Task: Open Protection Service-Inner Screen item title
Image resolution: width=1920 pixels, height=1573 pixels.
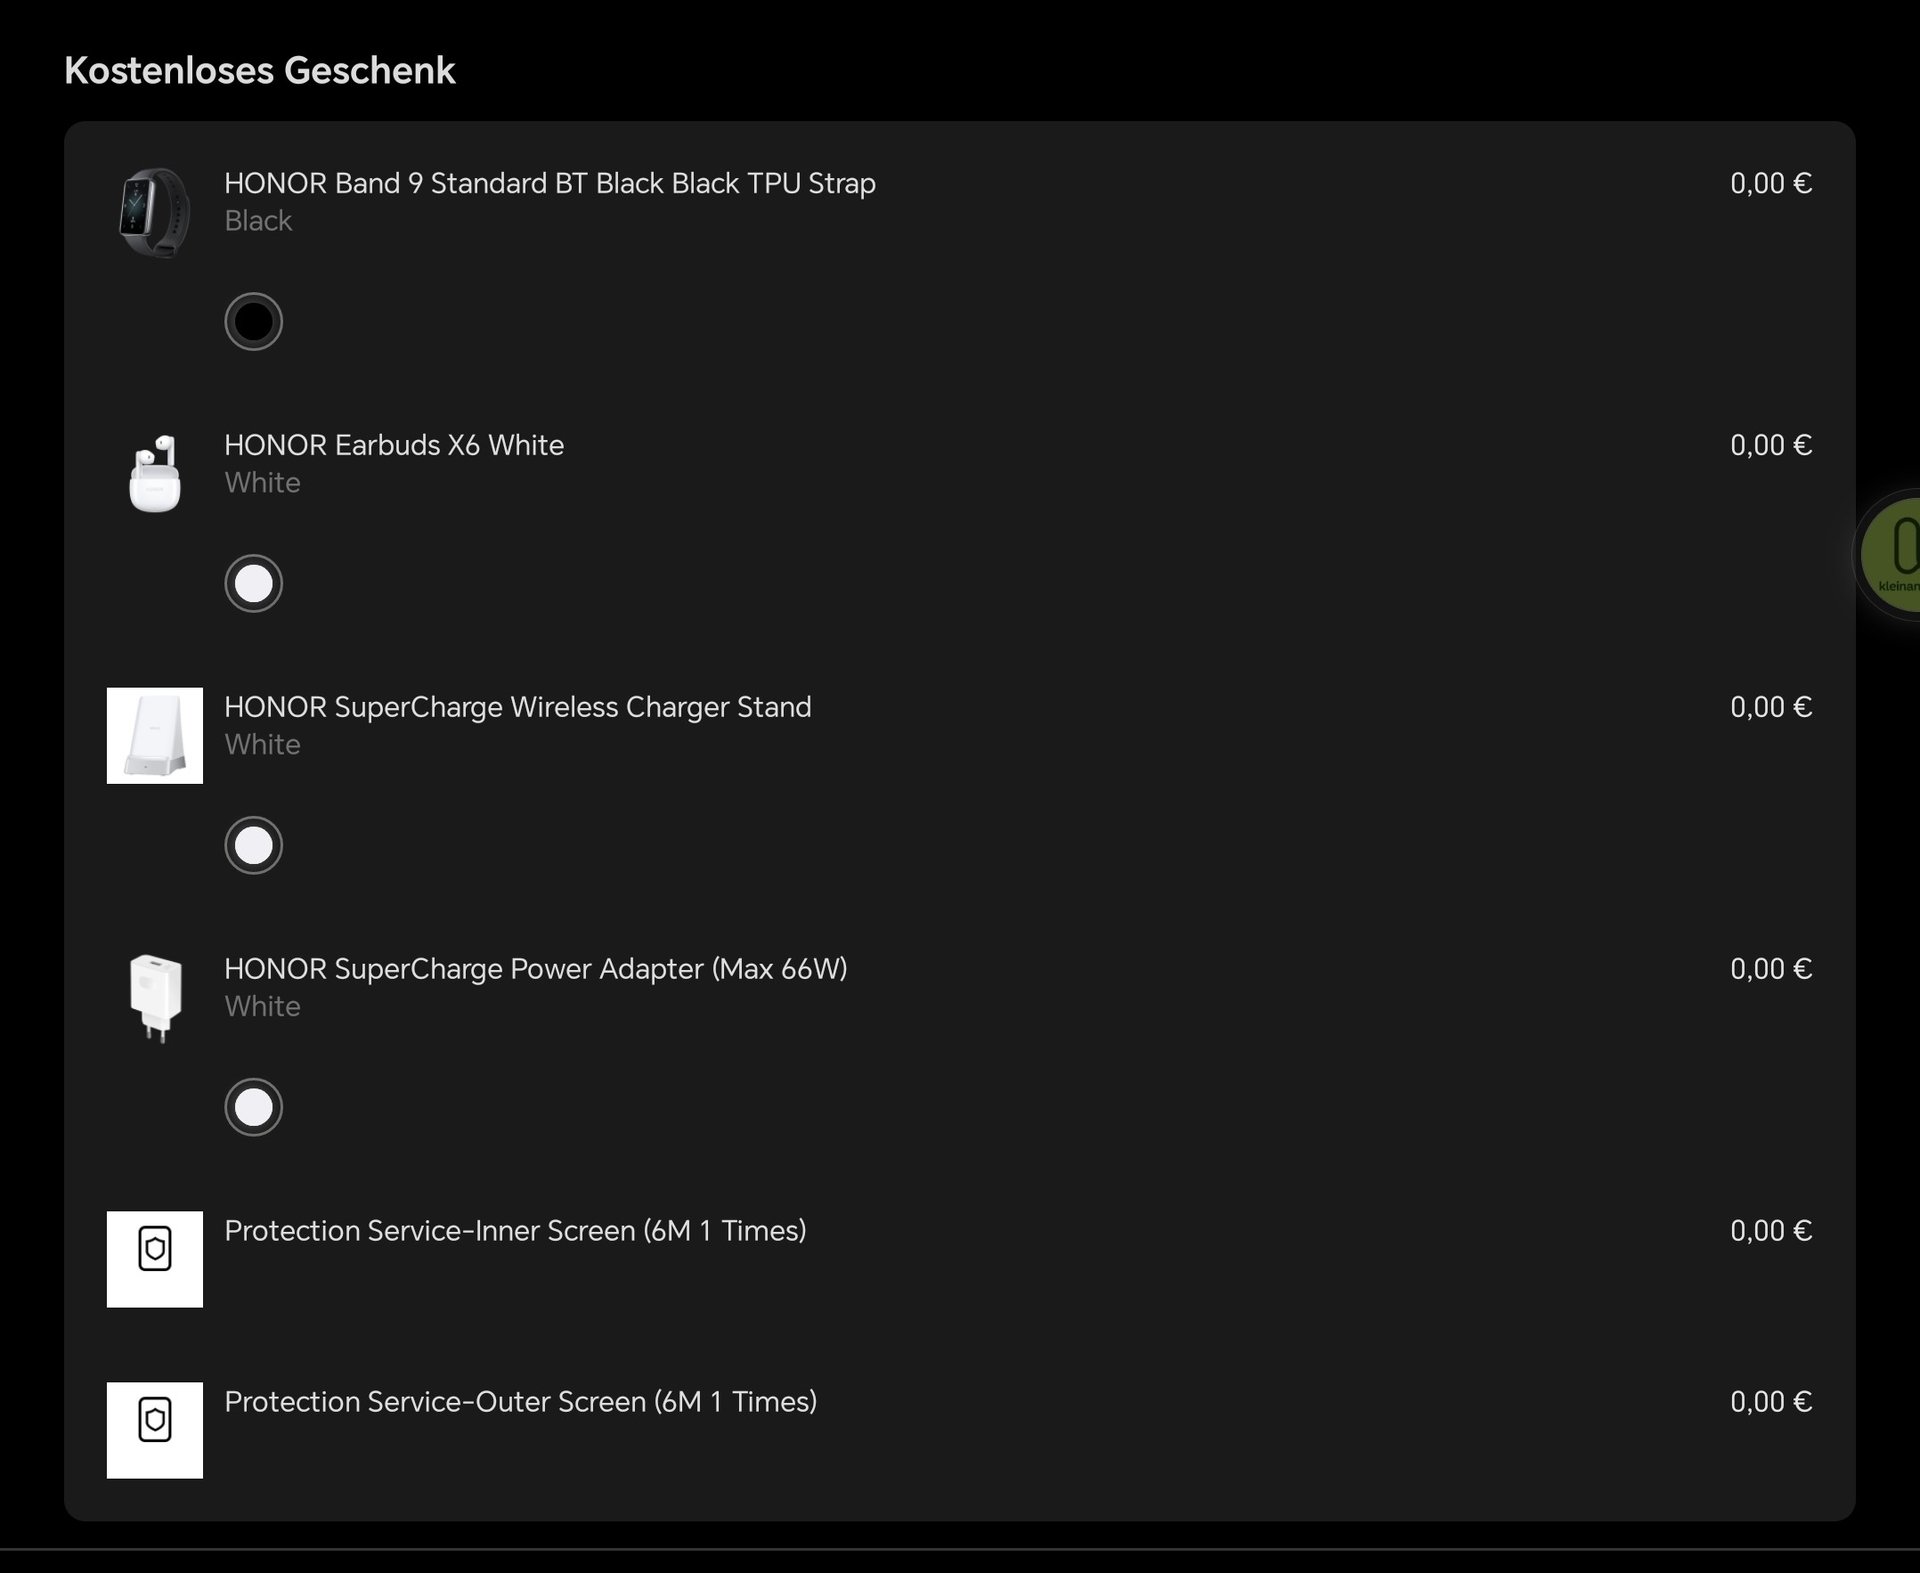Action: (x=514, y=1231)
